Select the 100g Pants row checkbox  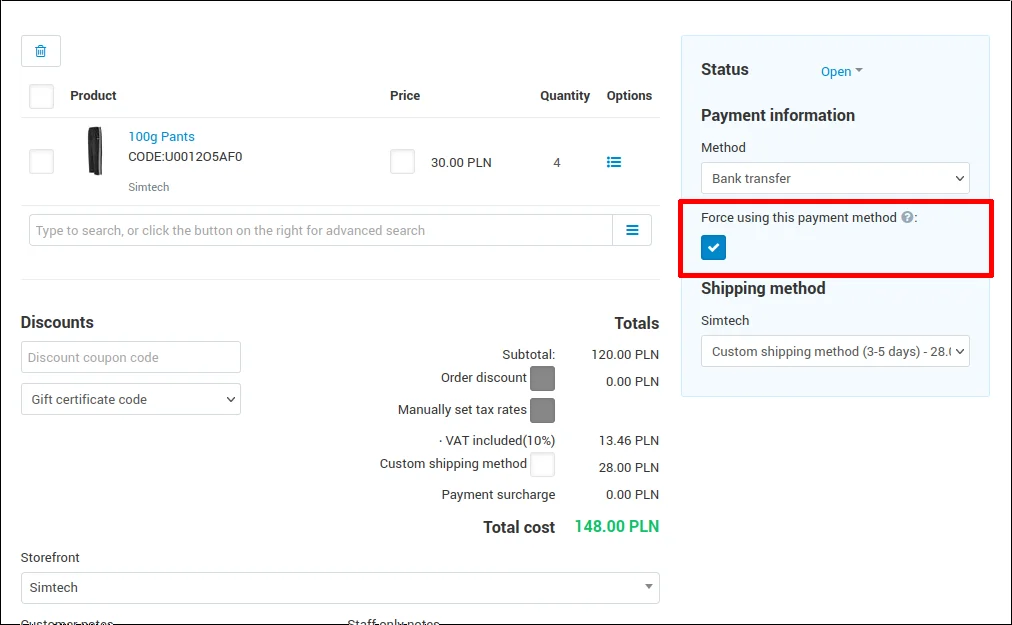coord(42,162)
